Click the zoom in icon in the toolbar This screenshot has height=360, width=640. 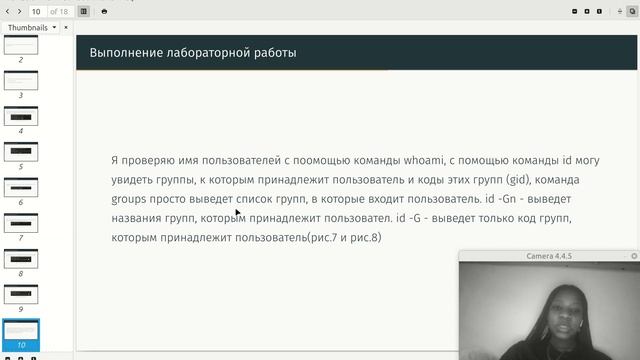pyautogui.click(x=587, y=11)
